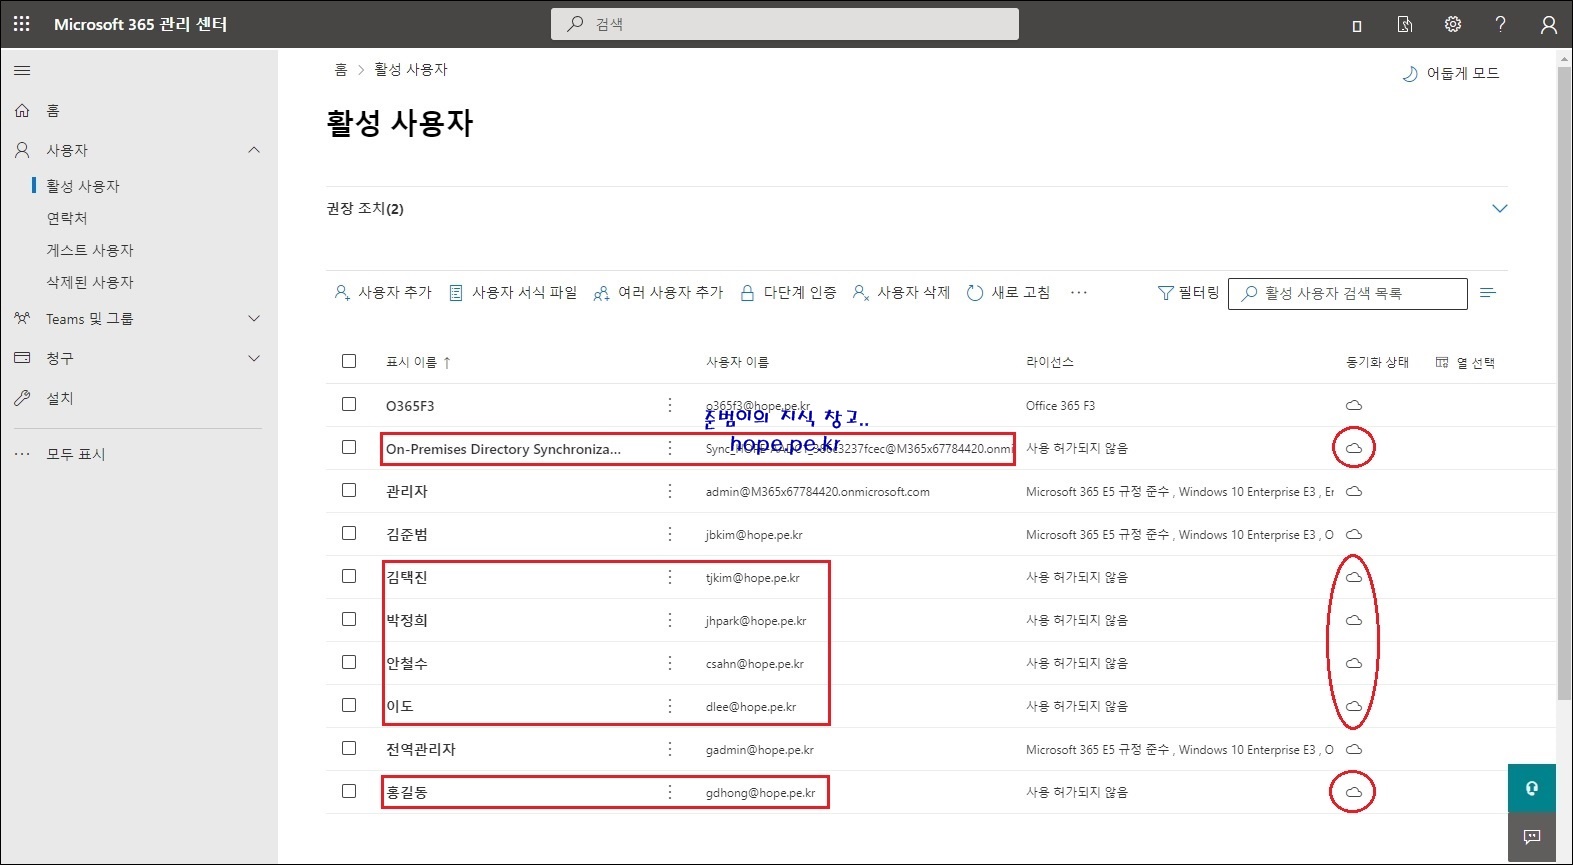Go to 홈 breadcrumb link
Image resolution: width=1573 pixels, height=865 pixels.
(341, 69)
